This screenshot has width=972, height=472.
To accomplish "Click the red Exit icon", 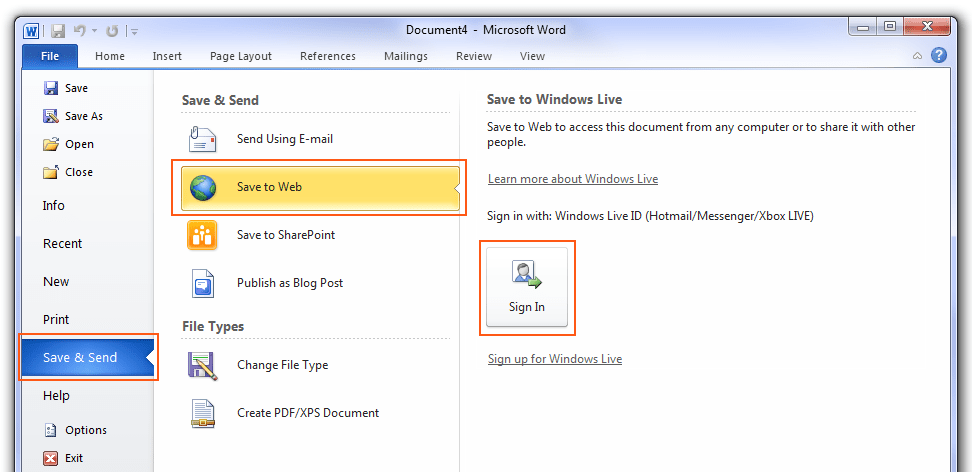I will tap(51, 458).
